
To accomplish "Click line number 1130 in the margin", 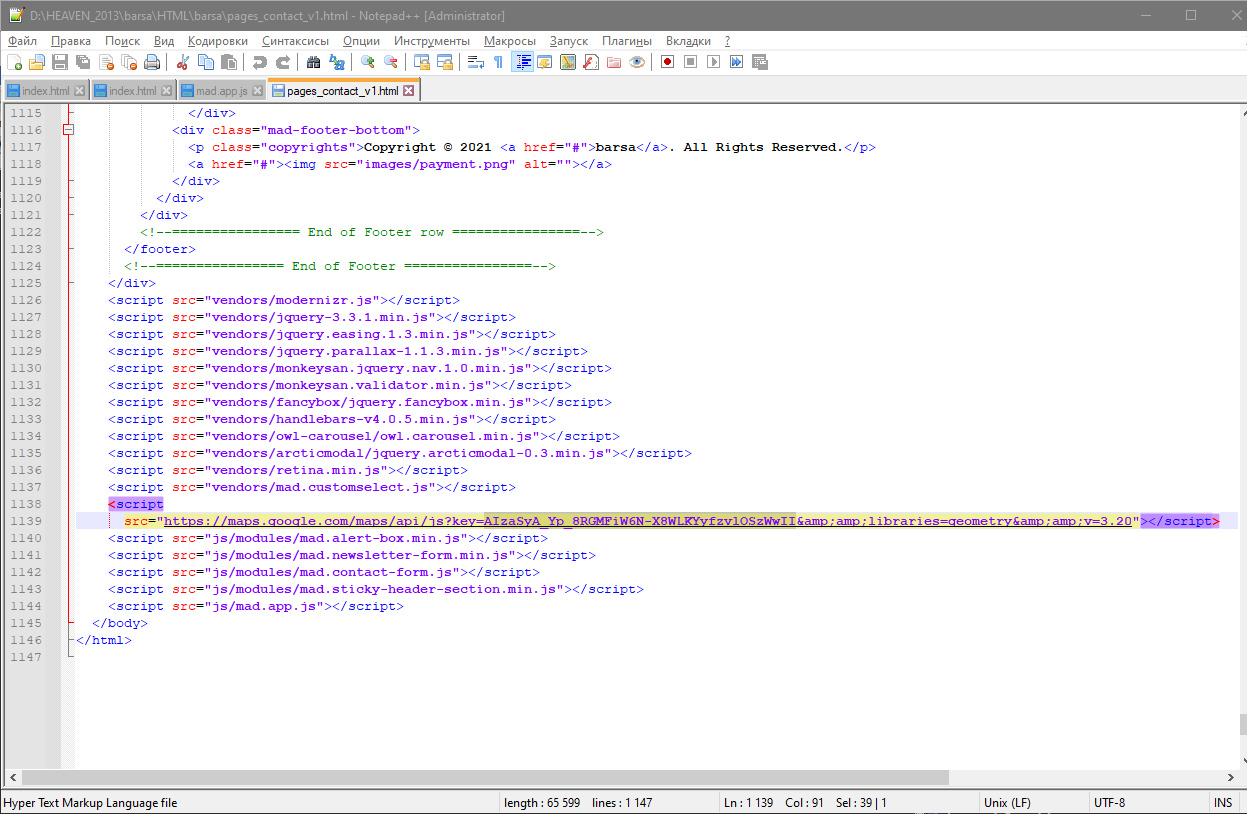I will (26, 368).
